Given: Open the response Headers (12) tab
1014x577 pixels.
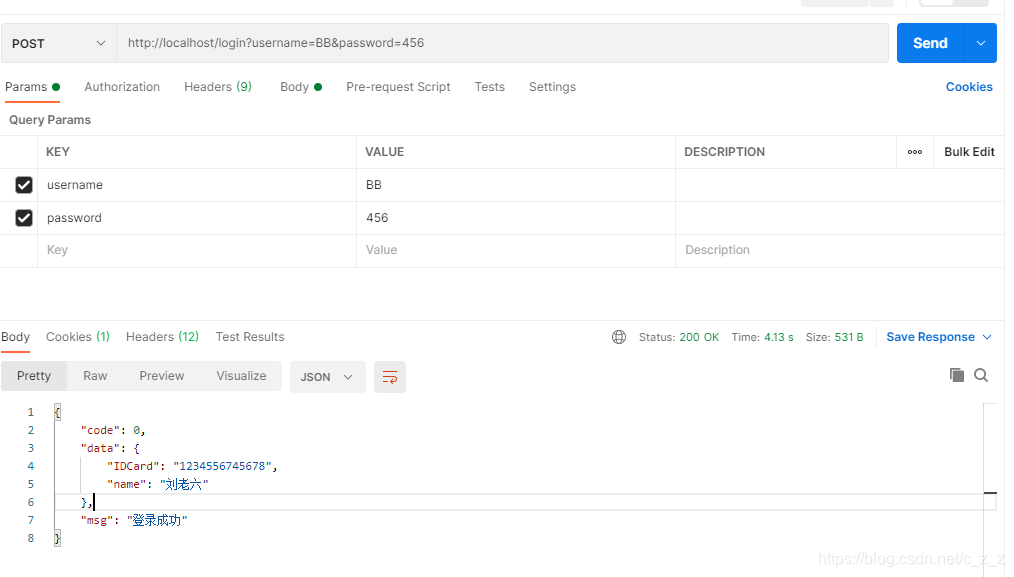Looking at the screenshot, I should coord(162,337).
